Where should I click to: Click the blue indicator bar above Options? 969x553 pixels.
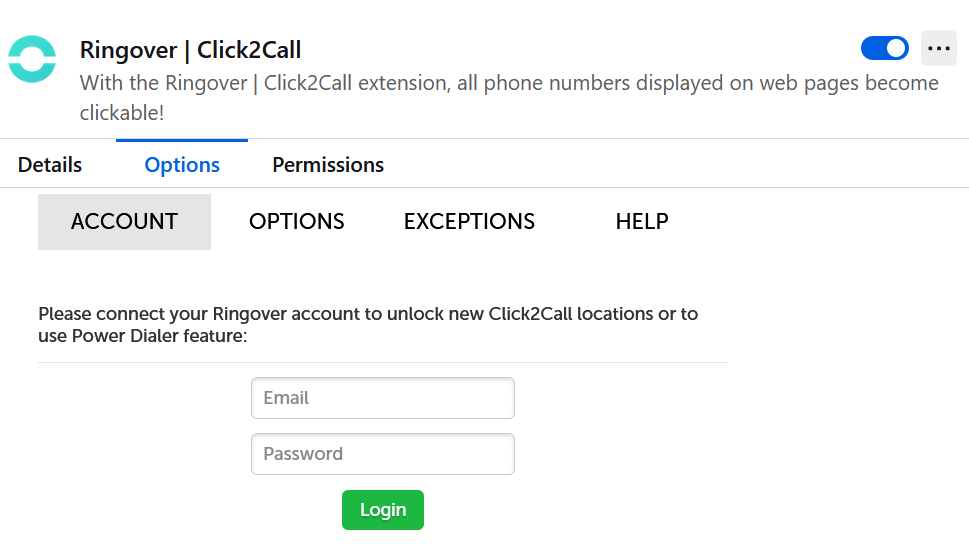coord(182,140)
